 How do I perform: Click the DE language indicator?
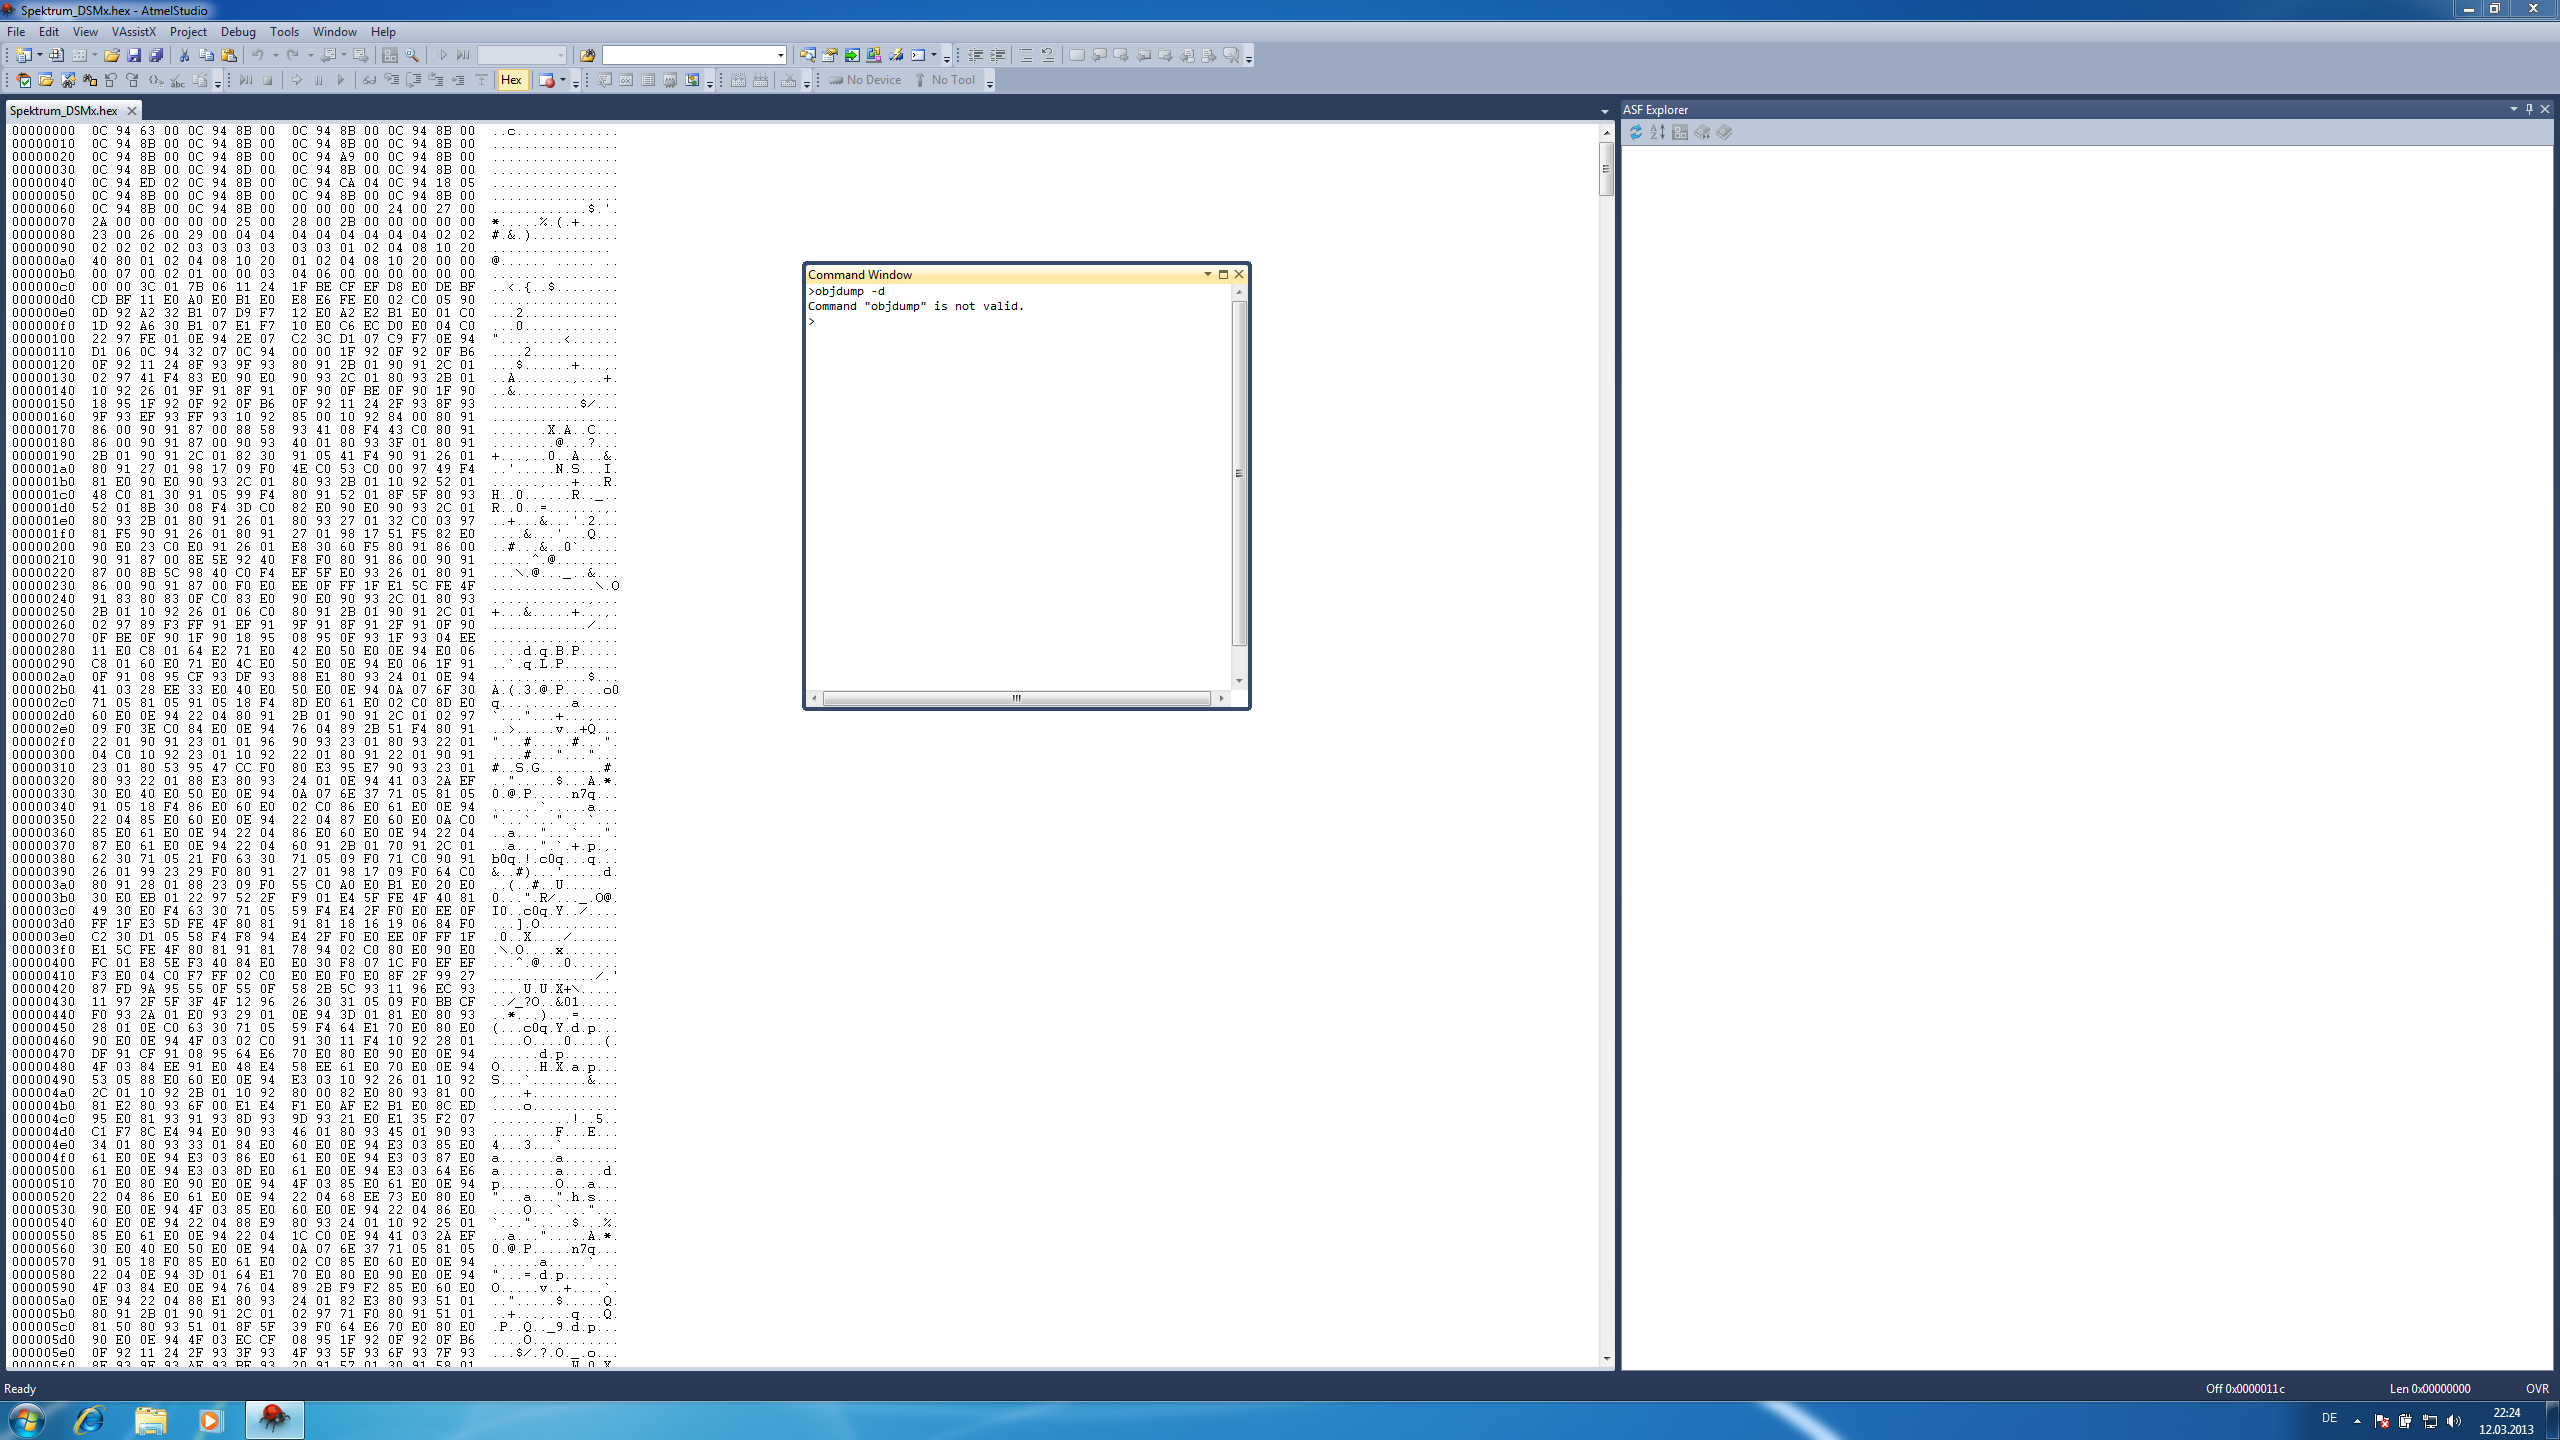(x=2329, y=1419)
